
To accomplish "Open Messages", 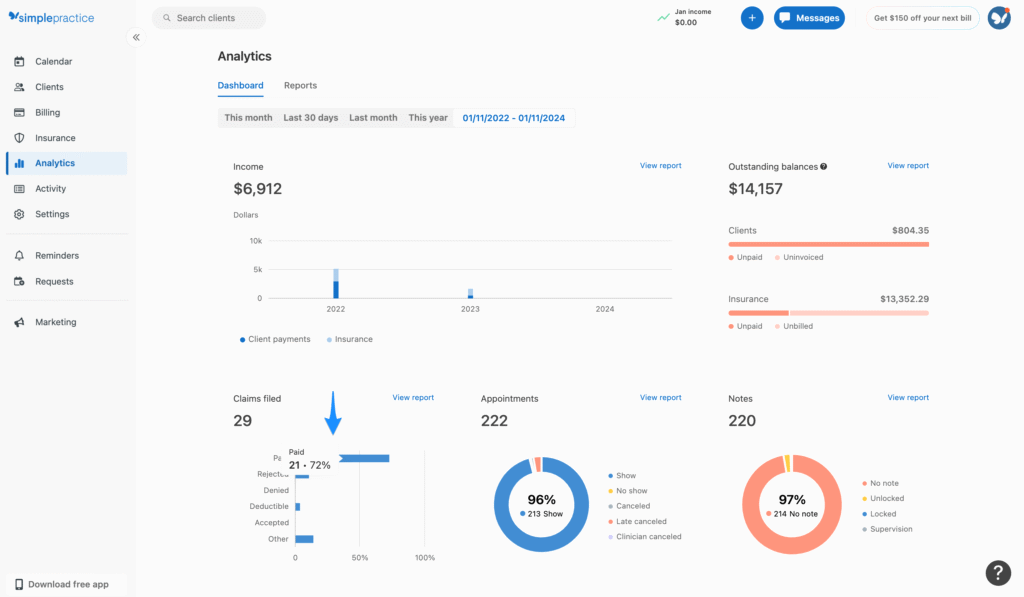I will click(809, 17).
